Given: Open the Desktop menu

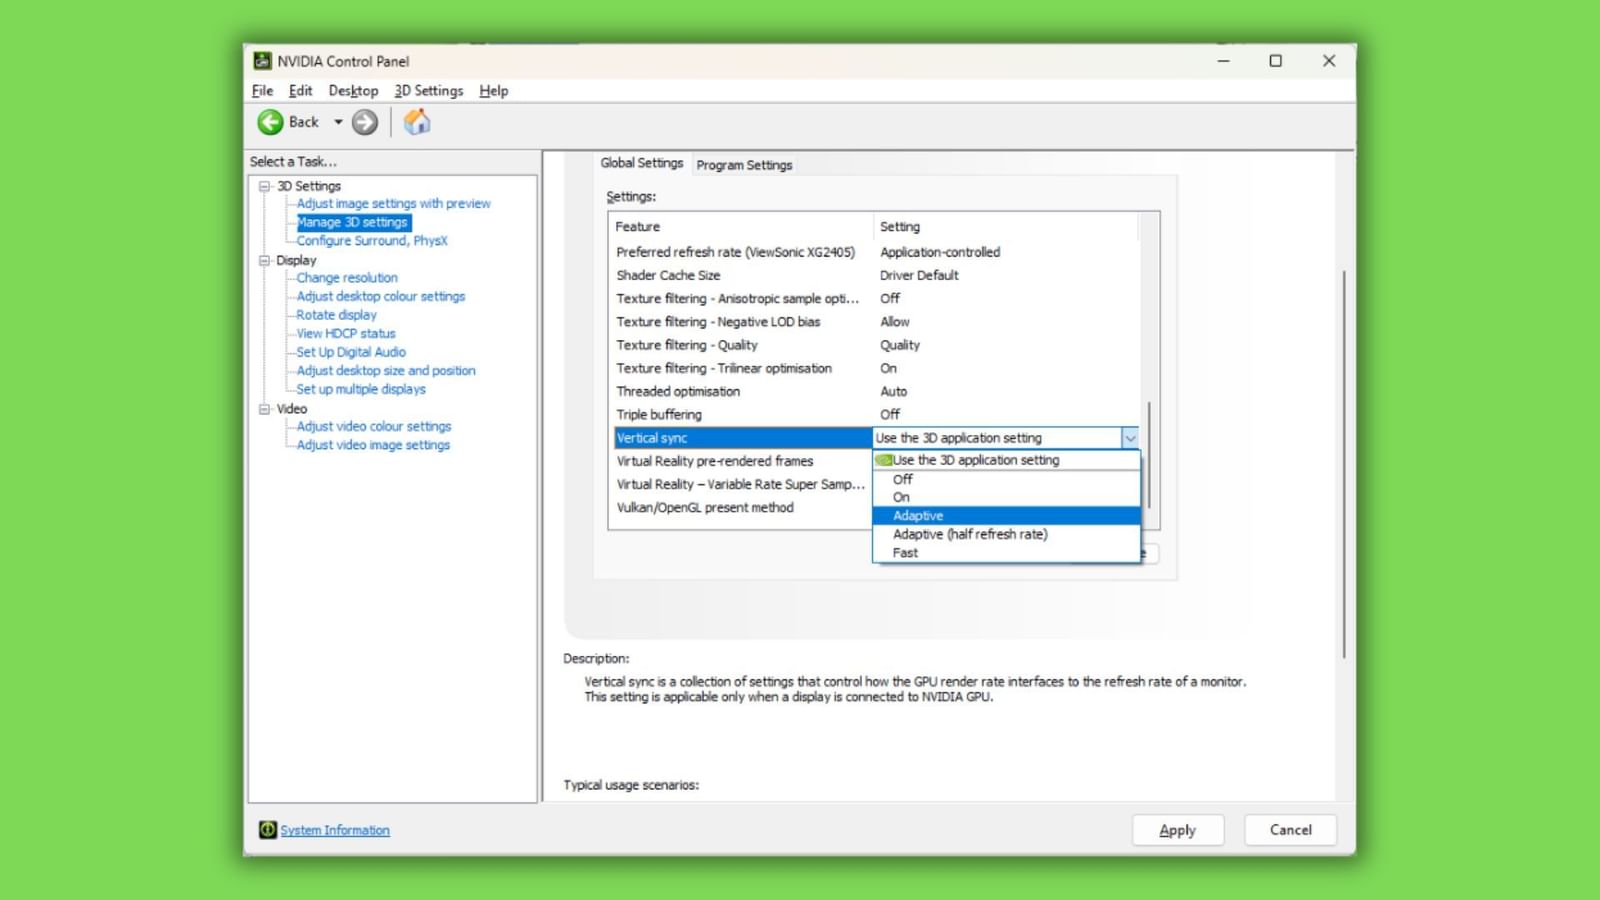Looking at the screenshot, I should click(353, 90).
